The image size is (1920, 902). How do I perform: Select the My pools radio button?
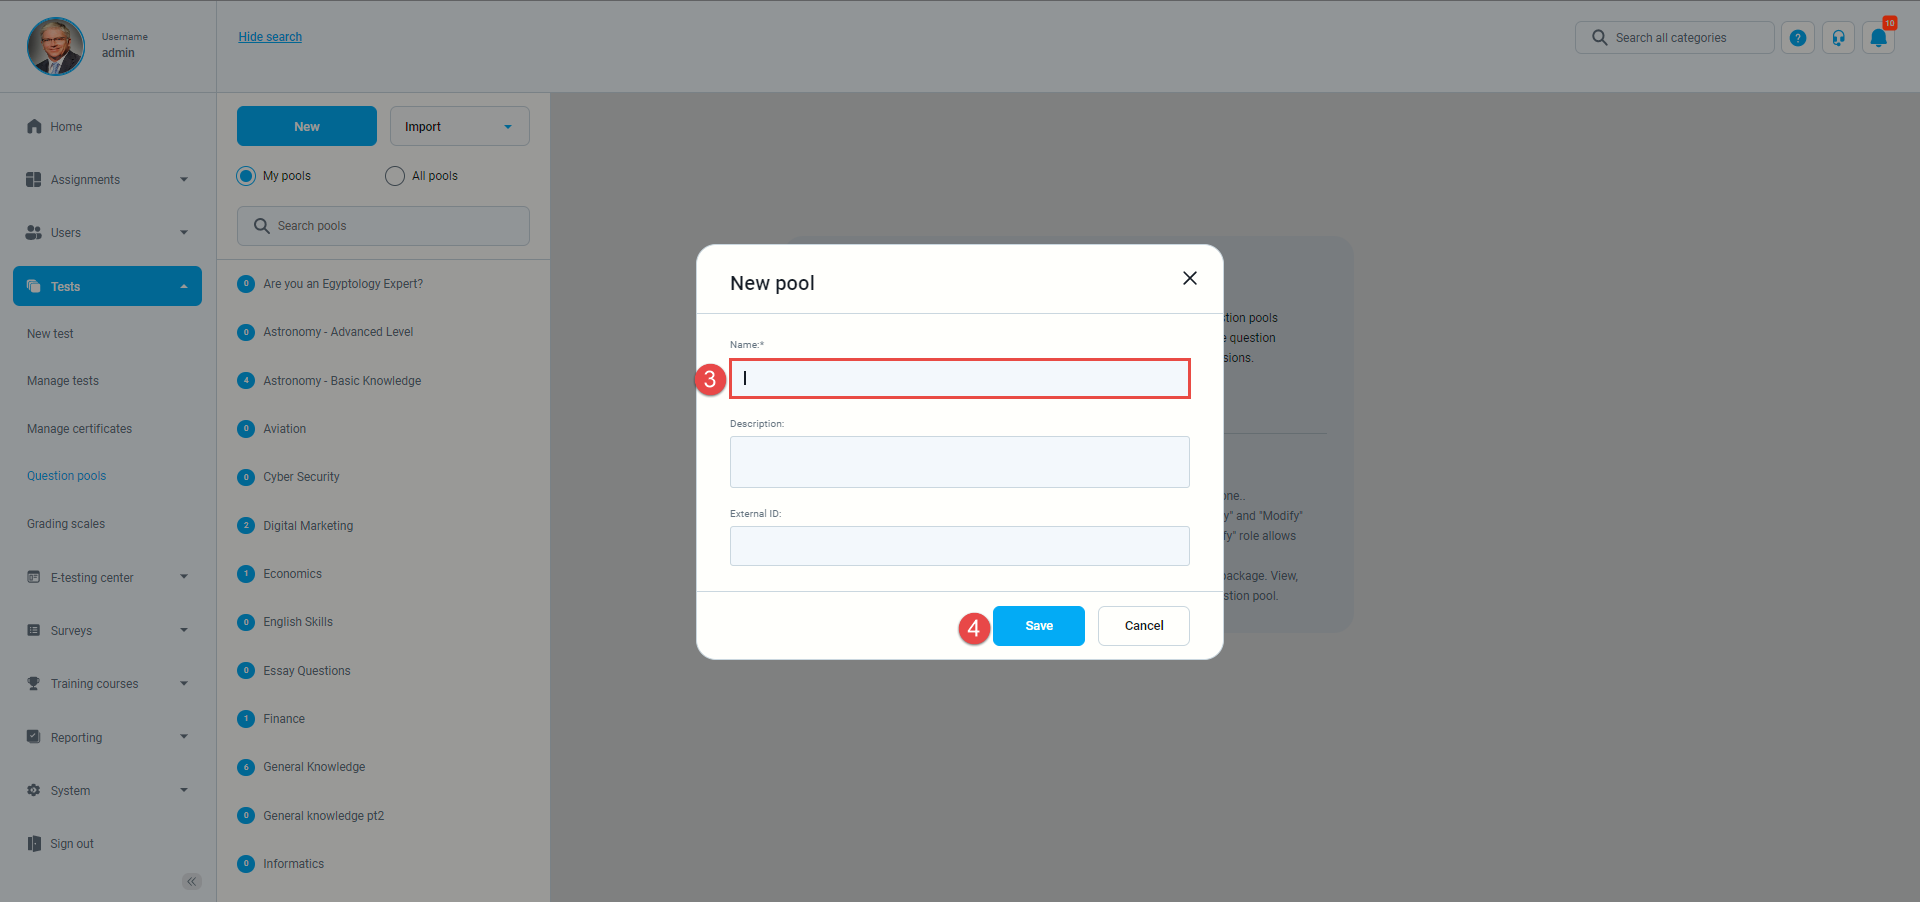[x=246, y=176]
